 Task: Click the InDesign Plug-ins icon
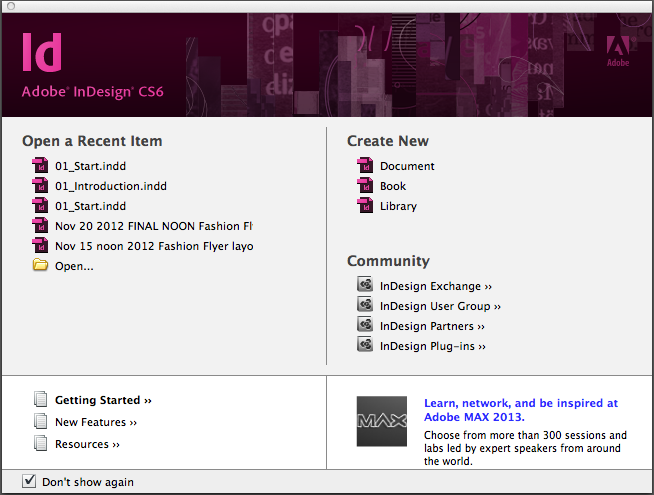click(365, 345)
